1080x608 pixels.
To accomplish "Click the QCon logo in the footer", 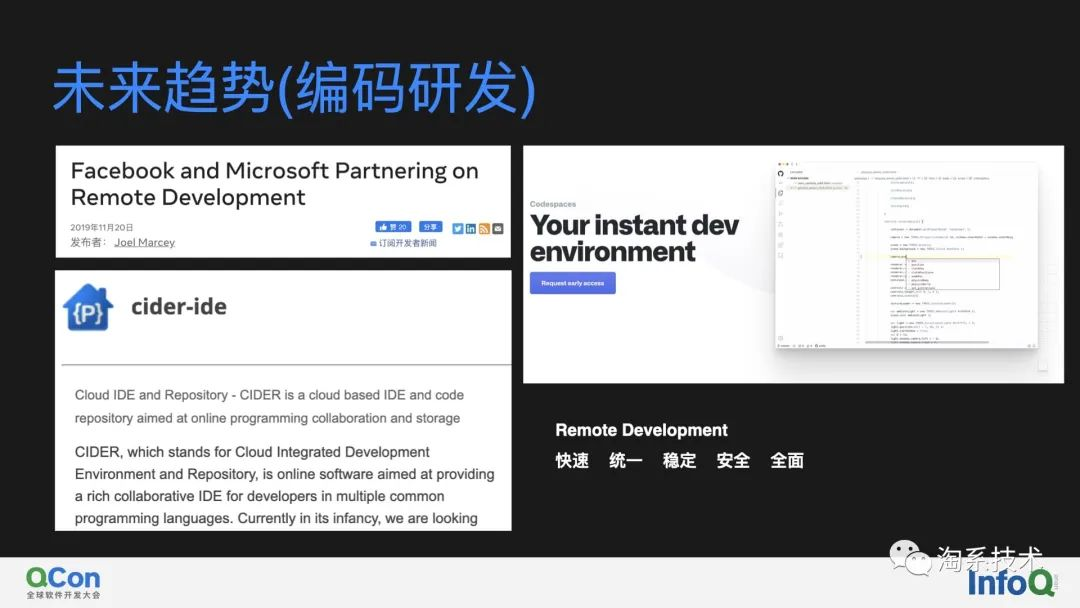I will point(63,583).
